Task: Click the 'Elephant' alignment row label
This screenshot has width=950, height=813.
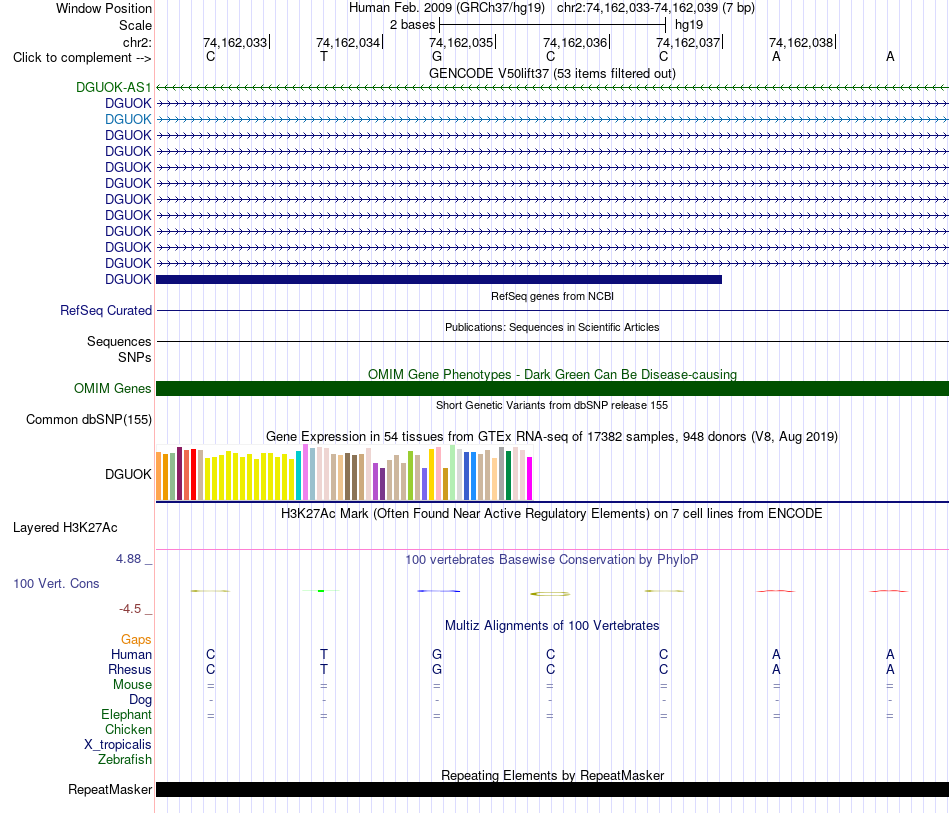Action: click(126, 715)
